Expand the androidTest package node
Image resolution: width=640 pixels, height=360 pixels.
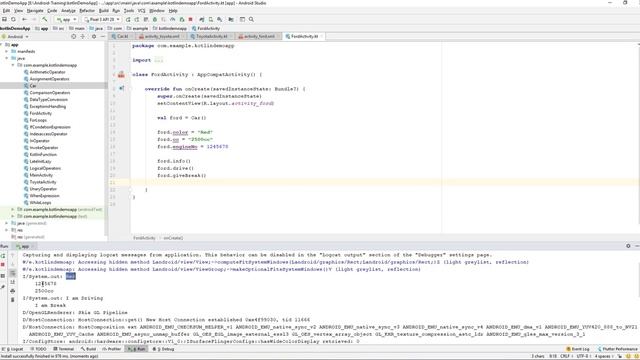(x=13, y=209)
